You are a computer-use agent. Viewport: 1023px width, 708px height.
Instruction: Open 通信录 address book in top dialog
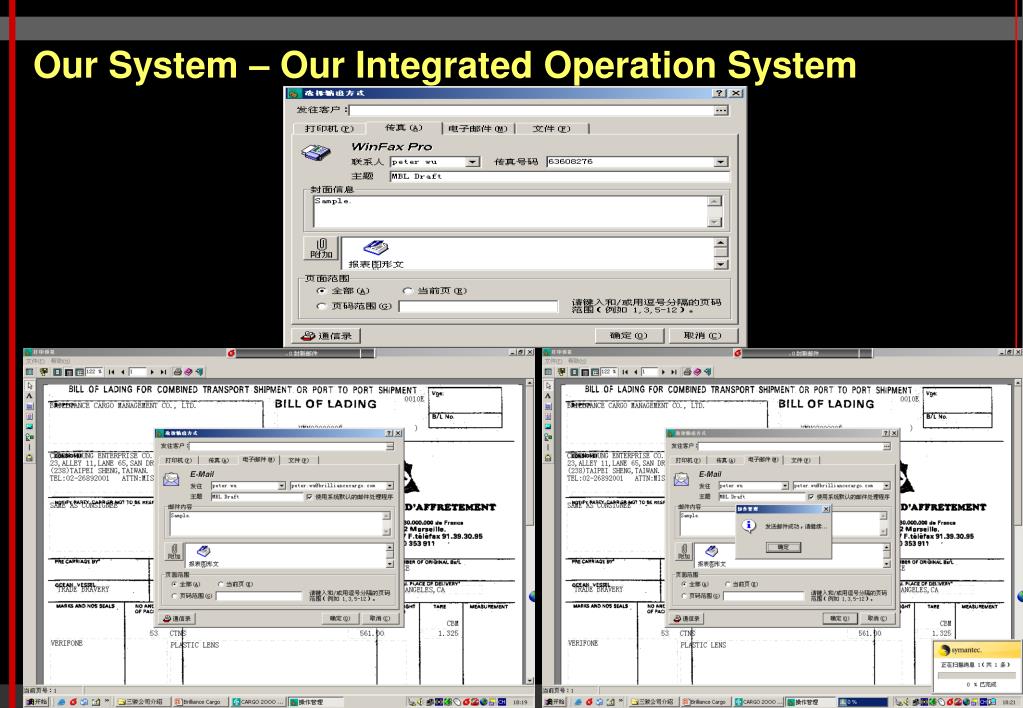coord(326,335)
